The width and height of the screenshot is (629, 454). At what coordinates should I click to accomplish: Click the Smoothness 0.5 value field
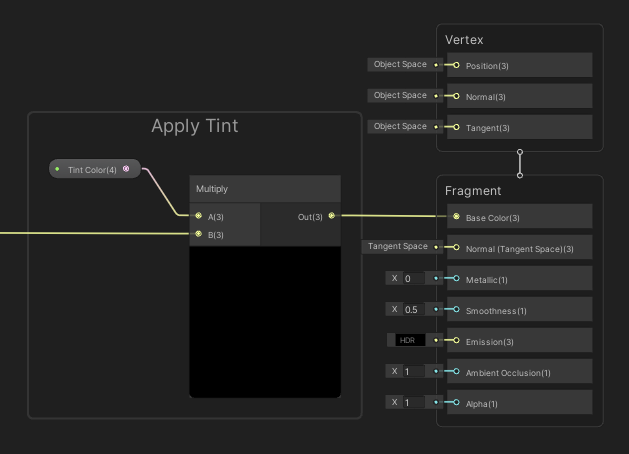[x=414, y=309]
